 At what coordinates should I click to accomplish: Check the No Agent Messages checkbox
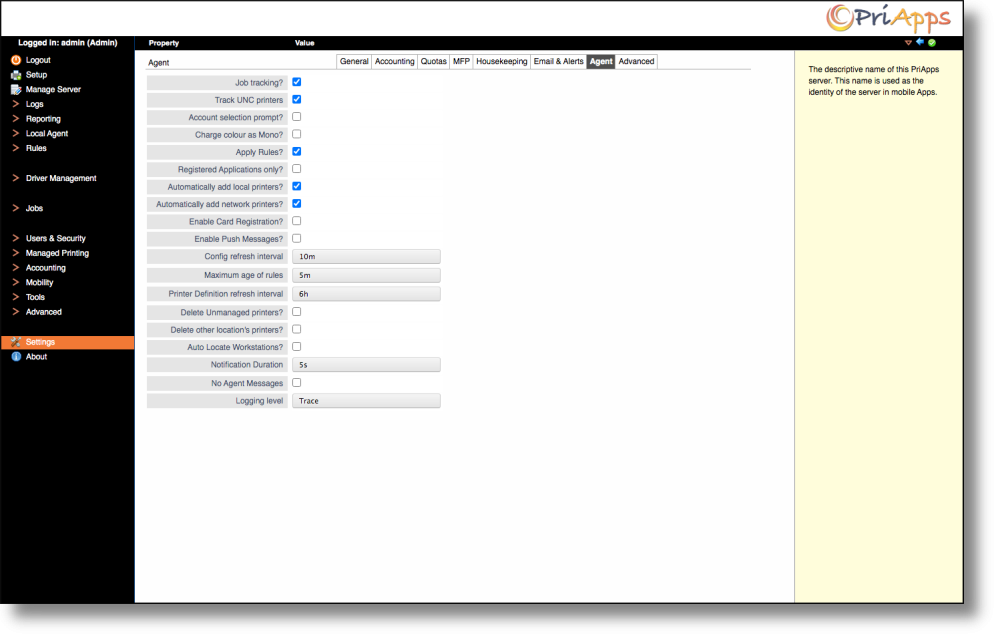(297, 382)
